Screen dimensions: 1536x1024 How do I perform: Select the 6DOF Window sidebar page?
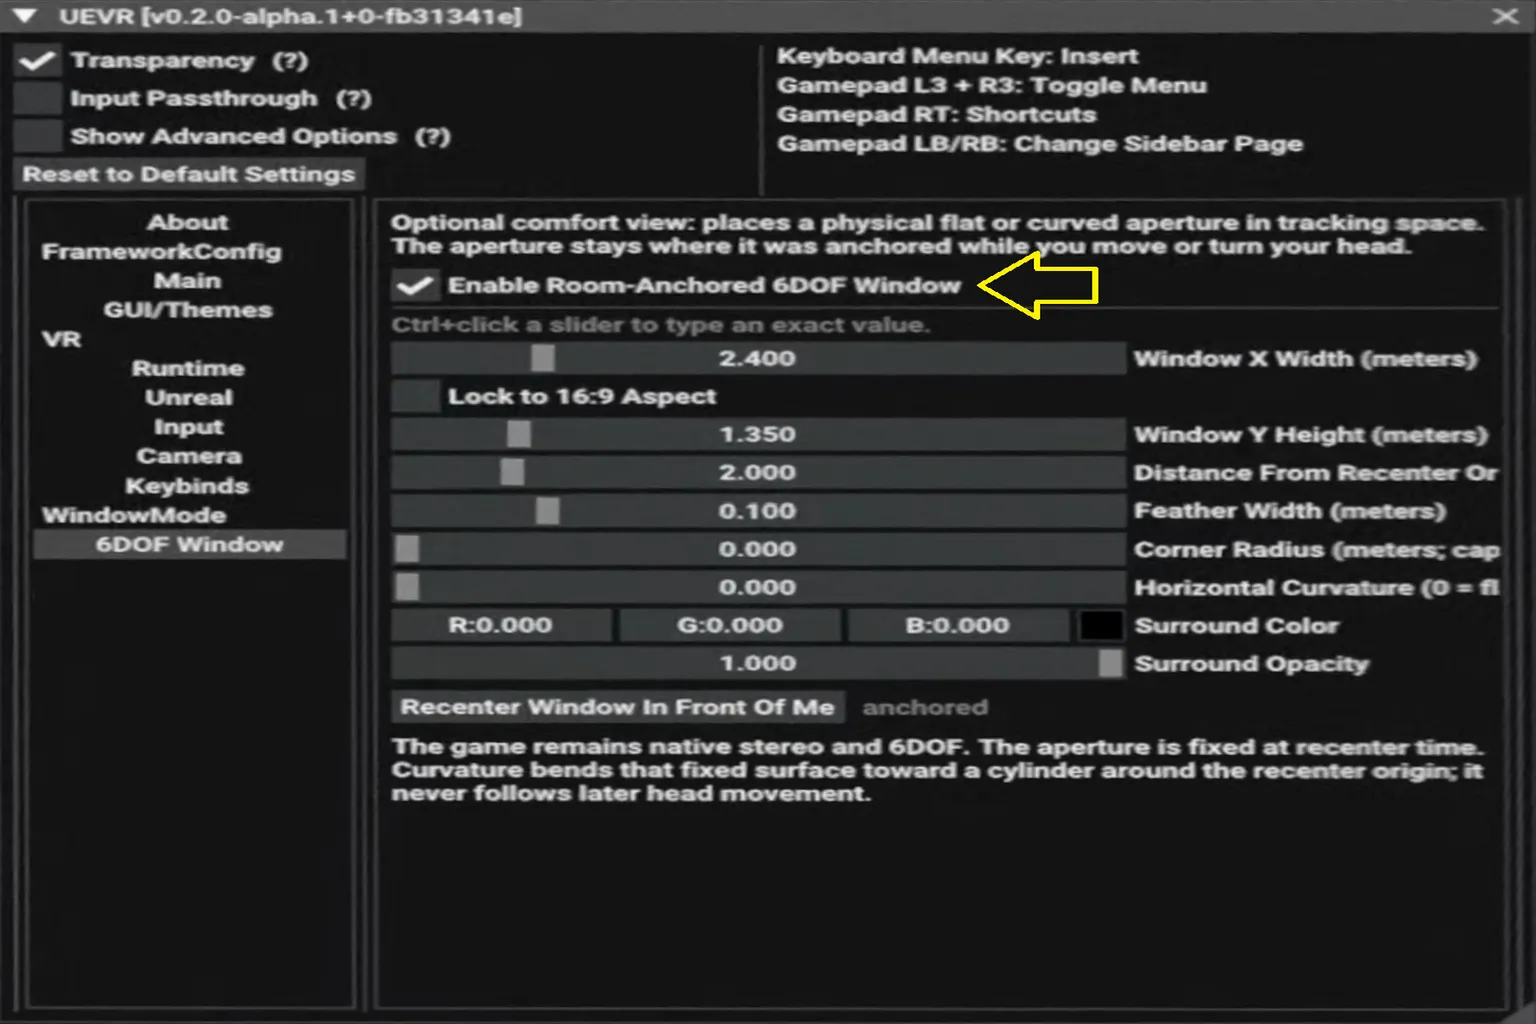pos(190,544)
